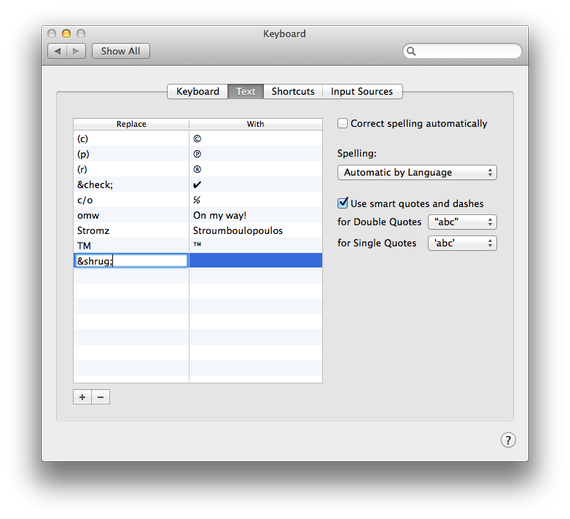The width and height of the screenshot is (570, 519).
Task: Open the Spelling Automatic by Language dropdown
Action: pyautogui.click(x=417, y=172)
